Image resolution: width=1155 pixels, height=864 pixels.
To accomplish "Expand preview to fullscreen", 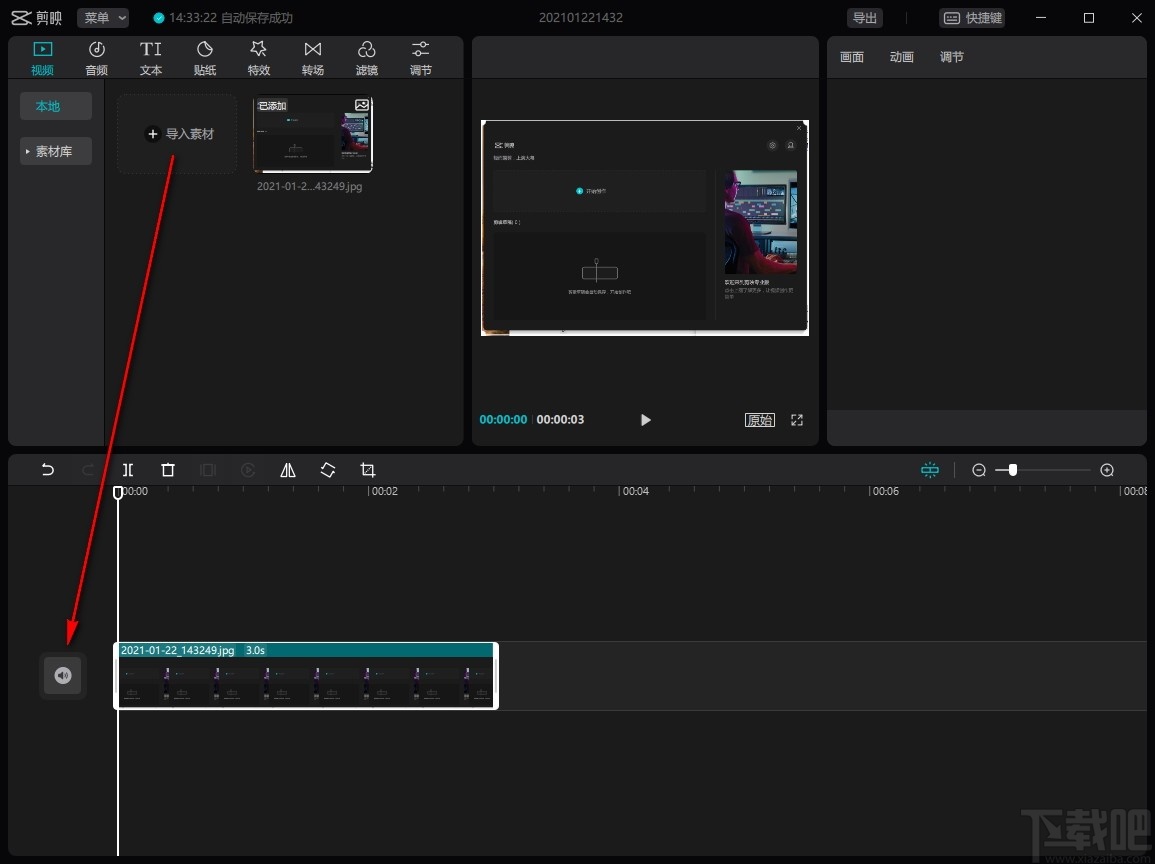I will tap(797, 420).
